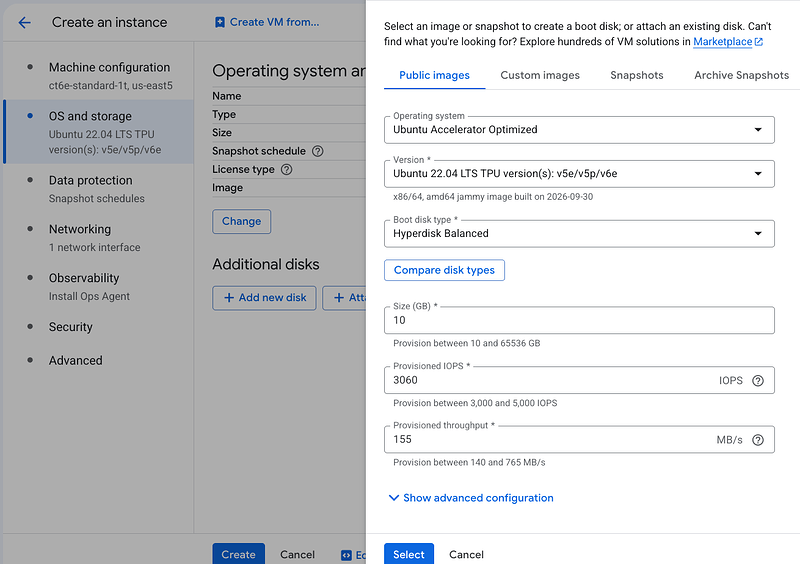Switch to the Custom images tab
The image size is (800, 564).
540,75
